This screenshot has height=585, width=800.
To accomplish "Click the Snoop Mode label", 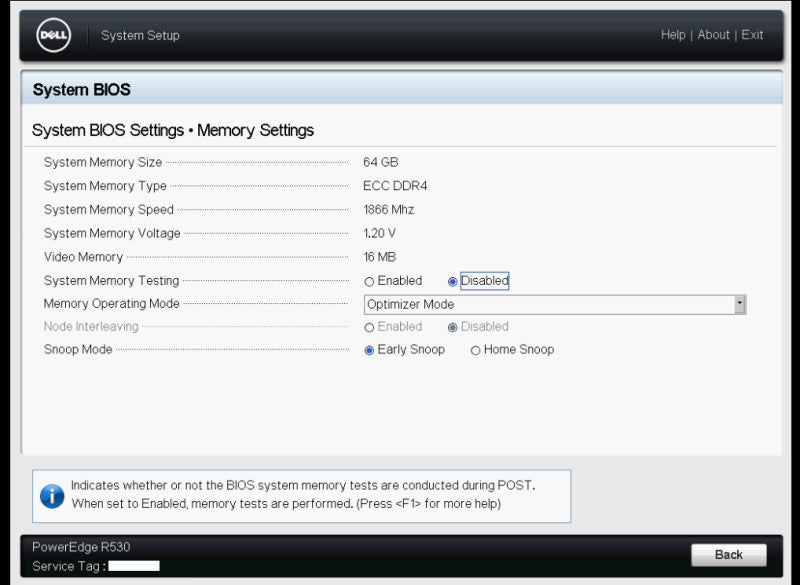I will coord(78,349).
